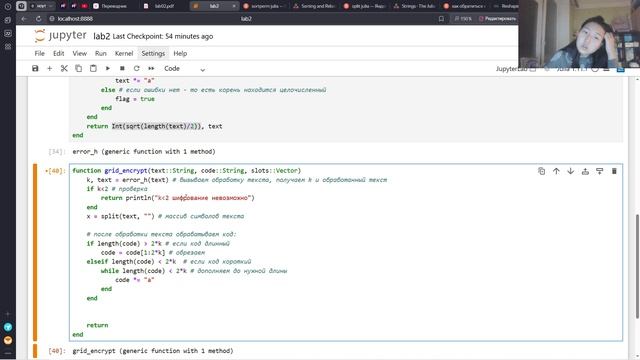The image size is (640, 360).
Task: Click the Last Checkpoint text
Action: point(163,36)
